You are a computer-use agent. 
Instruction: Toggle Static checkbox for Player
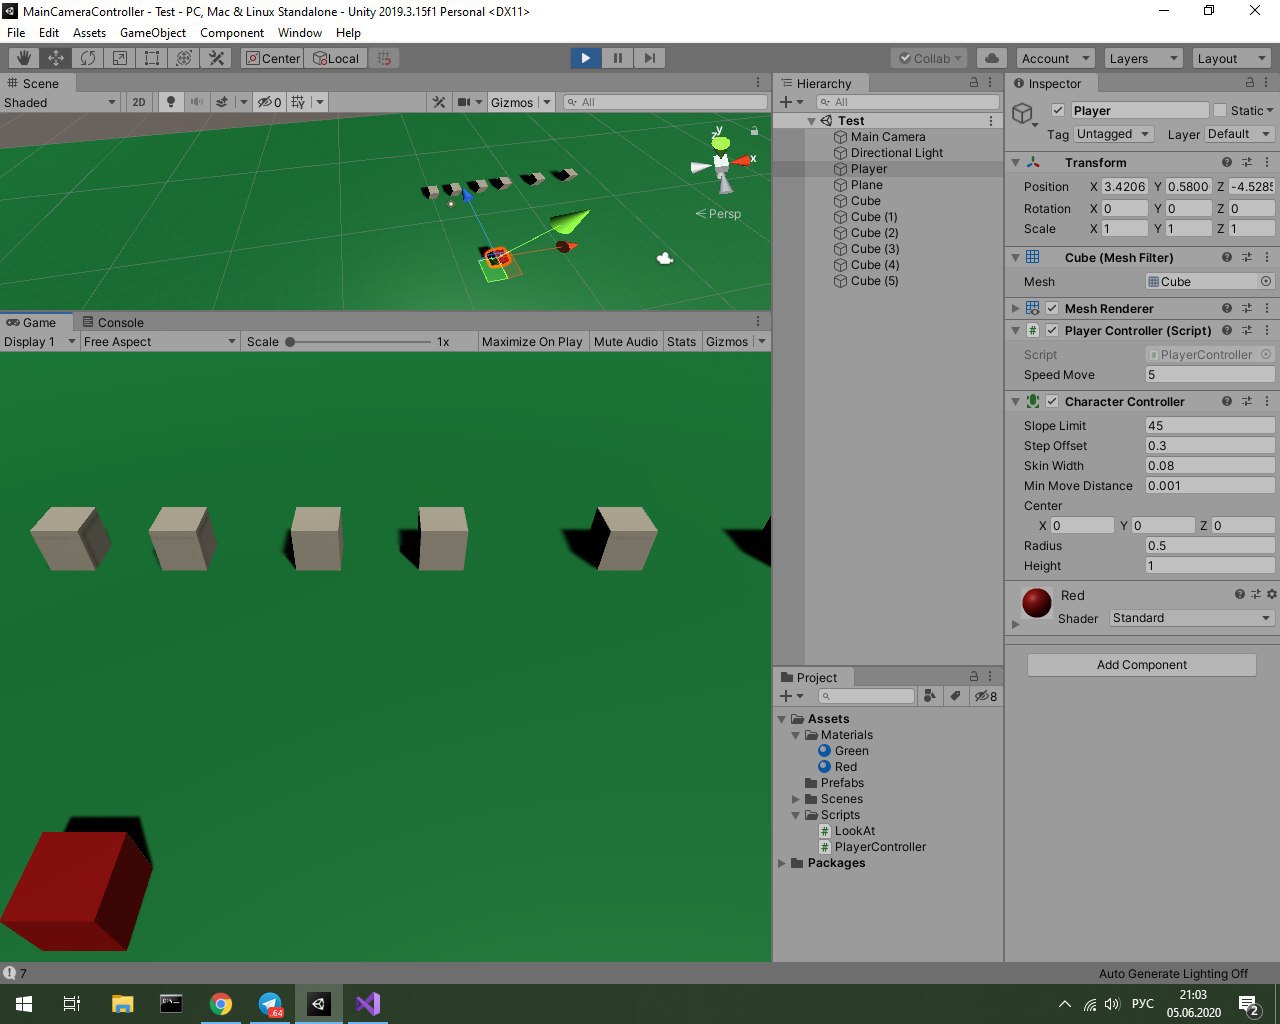(1220, 110)
